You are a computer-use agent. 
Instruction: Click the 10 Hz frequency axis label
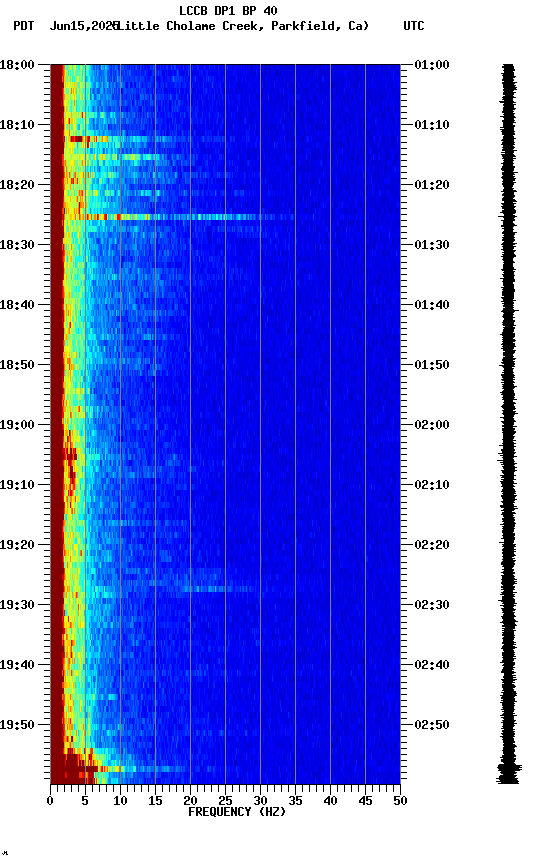(120, 801)
